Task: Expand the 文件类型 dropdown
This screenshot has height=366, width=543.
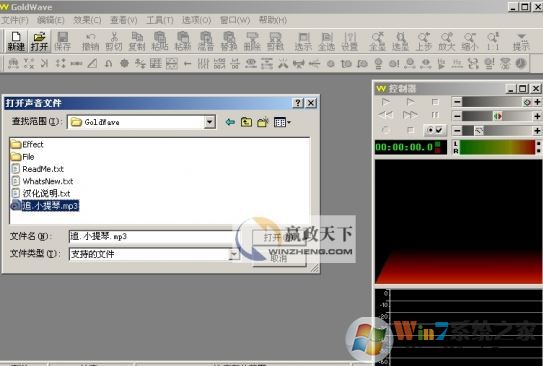Action: (x=233, y=254)
